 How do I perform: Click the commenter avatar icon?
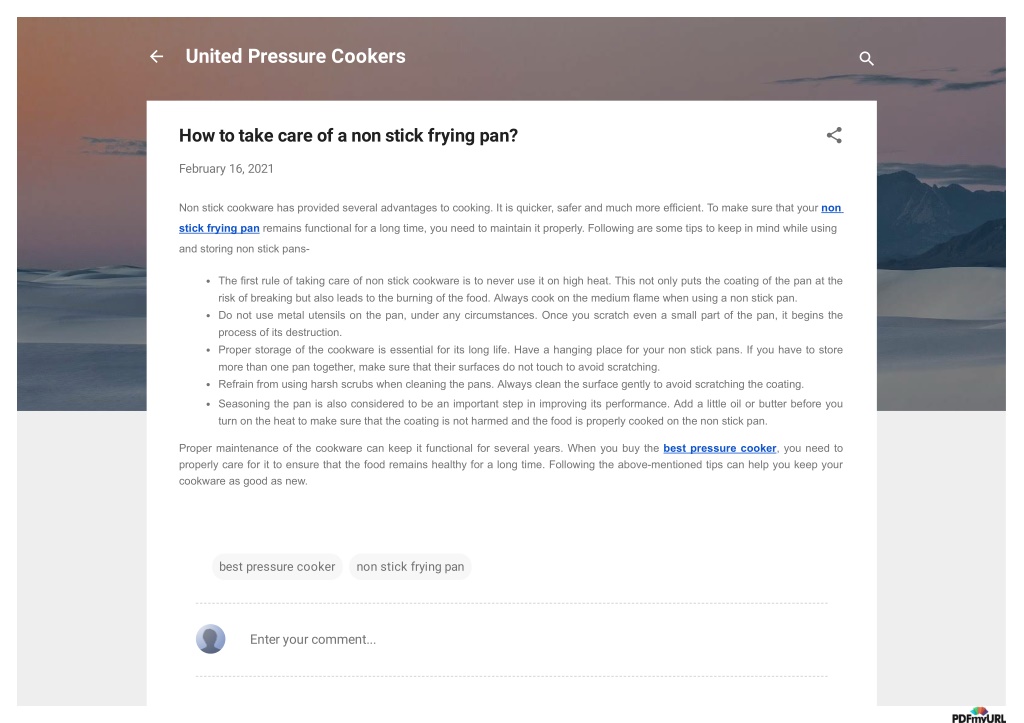click(210, 639)
